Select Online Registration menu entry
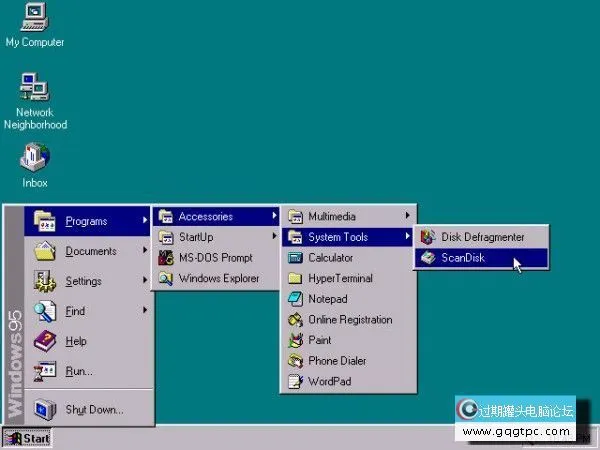This screenshot has height=450, width=600. point(350,320)
